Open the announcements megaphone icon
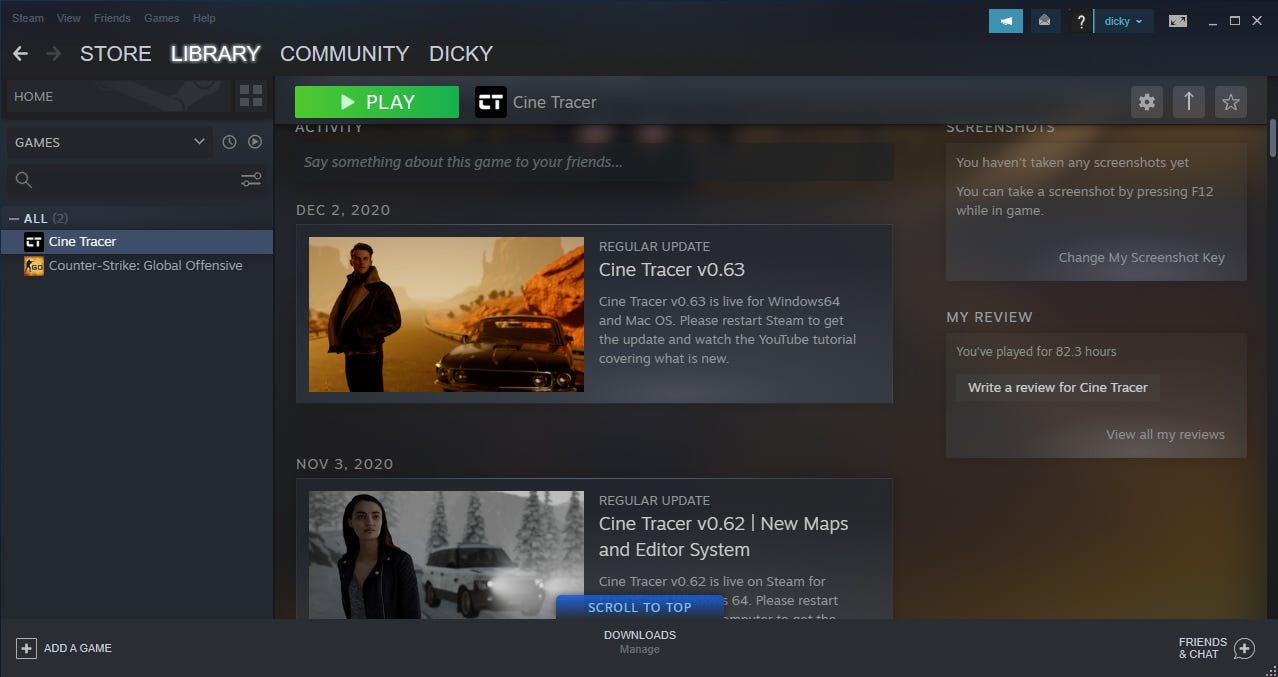1278x677 pixels. 1005,21
